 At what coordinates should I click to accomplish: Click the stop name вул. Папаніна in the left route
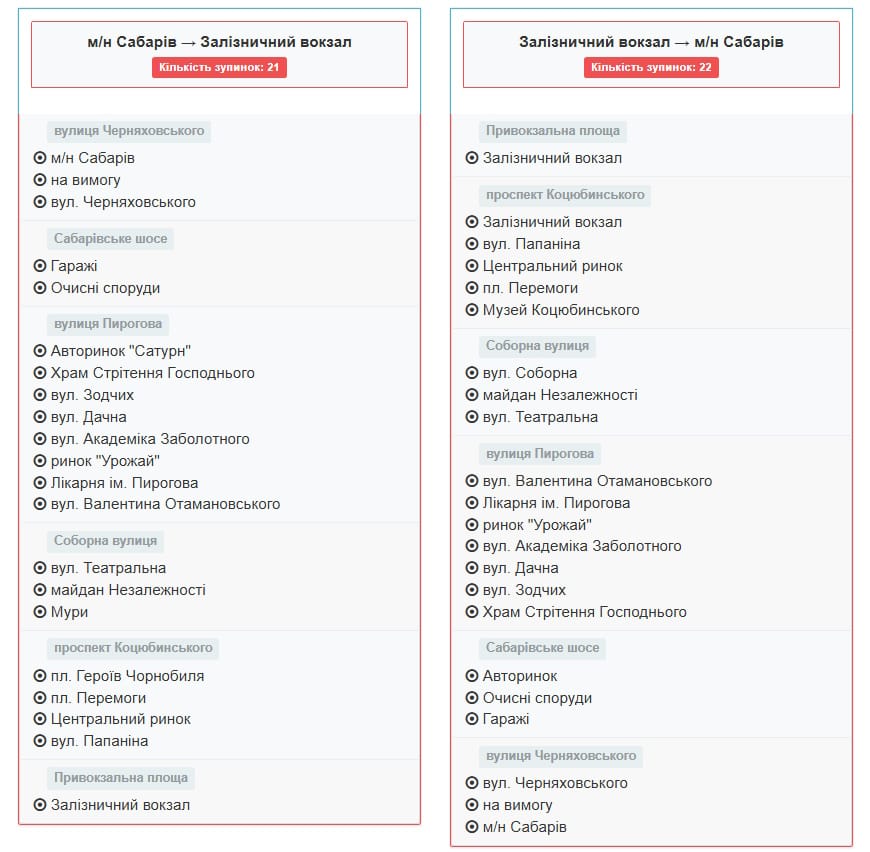[x=99, y=741]
